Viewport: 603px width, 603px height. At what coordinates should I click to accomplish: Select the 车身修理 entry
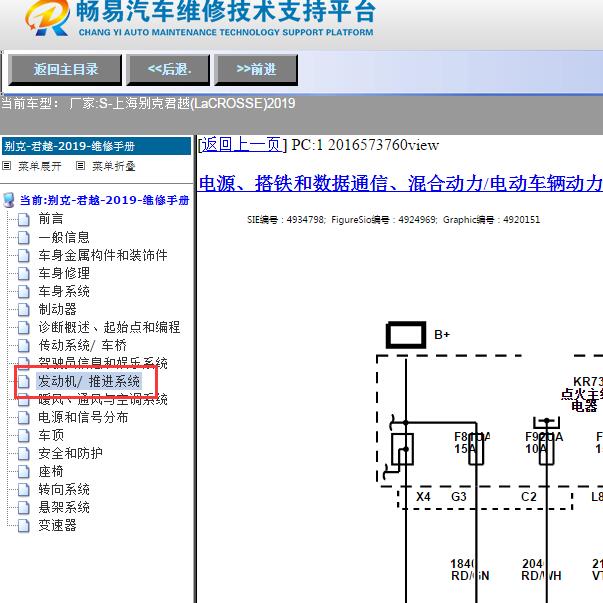coord(64,273)
